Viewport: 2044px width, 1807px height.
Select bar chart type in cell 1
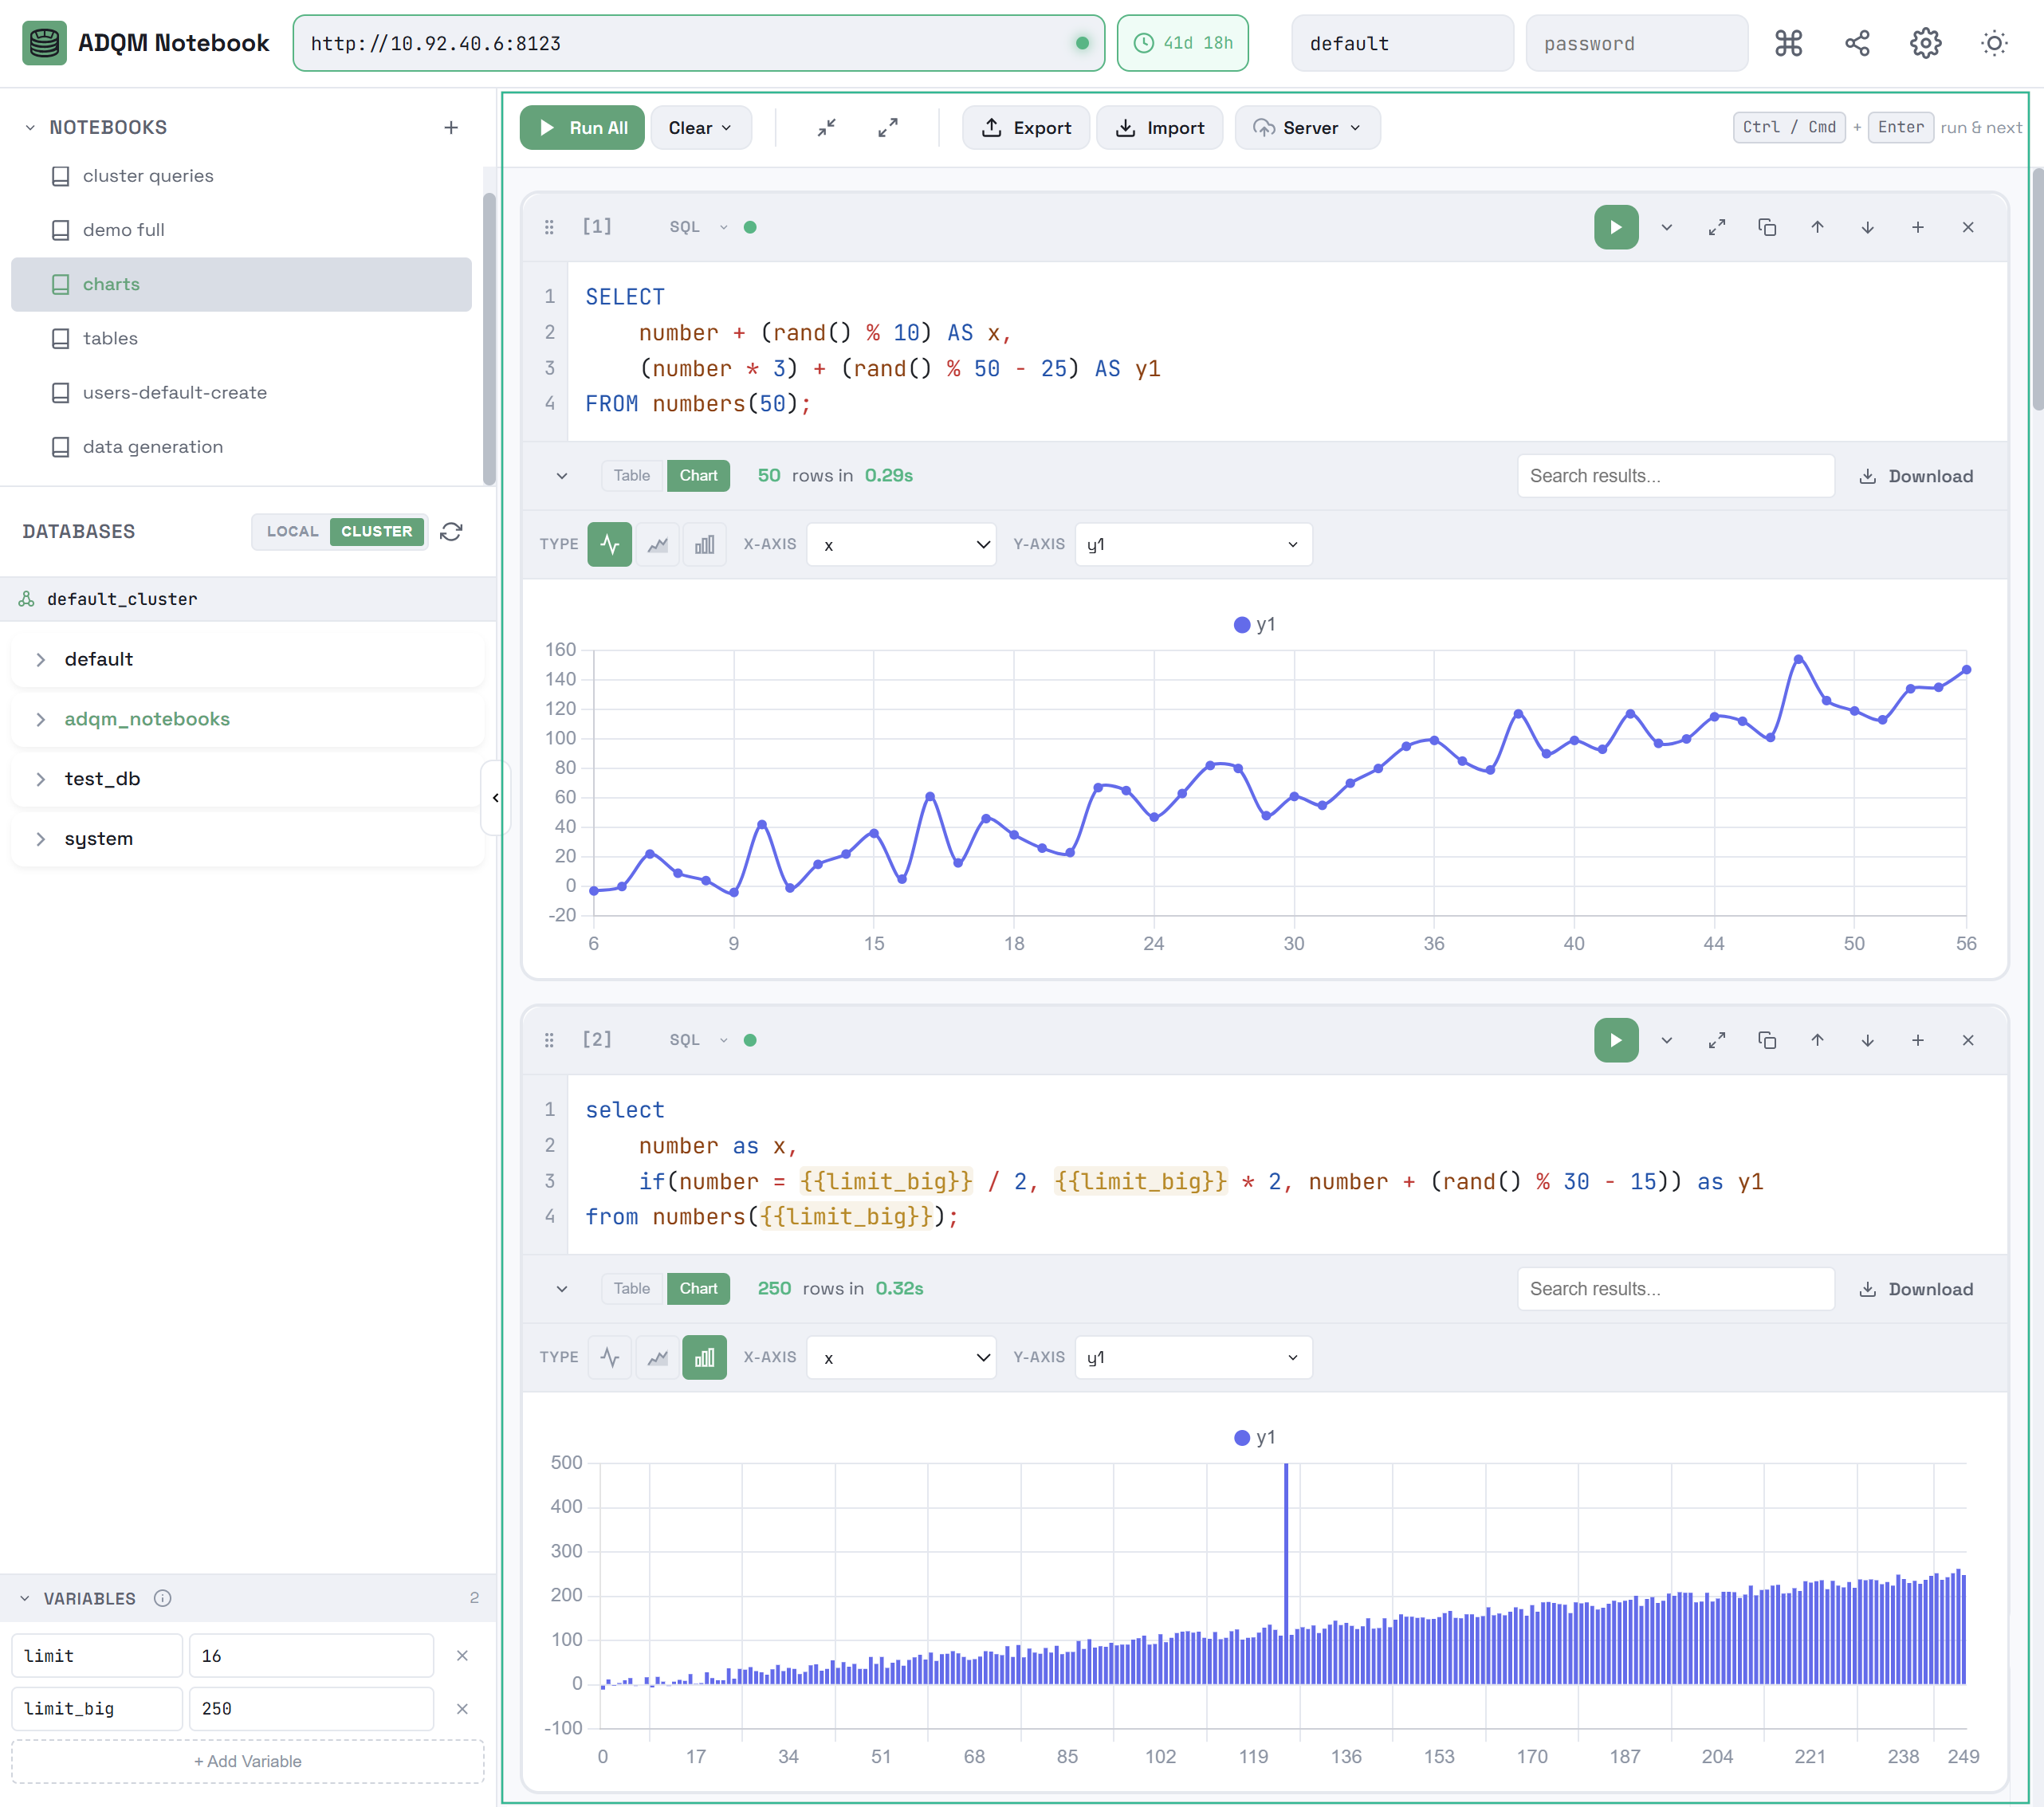(x=704, y=544)
